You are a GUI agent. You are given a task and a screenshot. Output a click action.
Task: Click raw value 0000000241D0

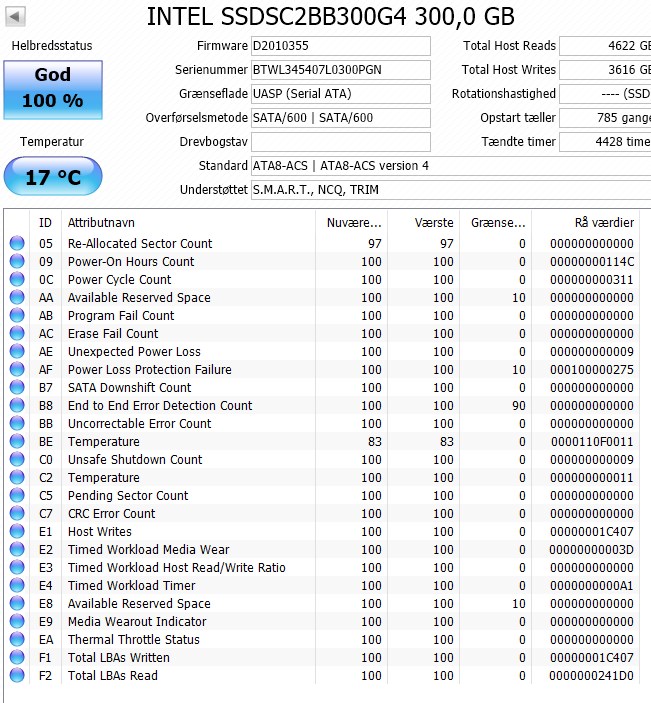point(591,676)
